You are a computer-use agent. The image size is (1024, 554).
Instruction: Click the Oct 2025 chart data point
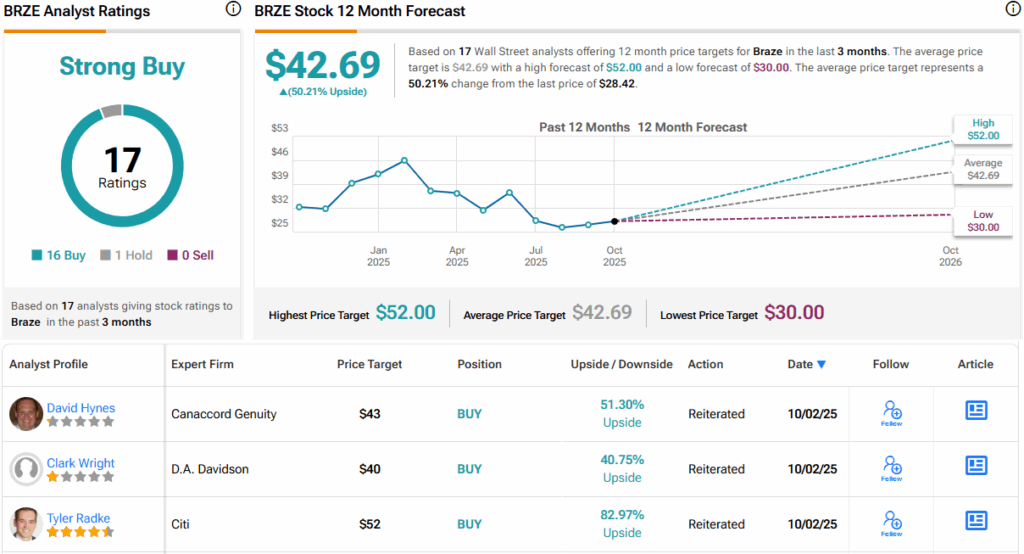tap(614, 220)
